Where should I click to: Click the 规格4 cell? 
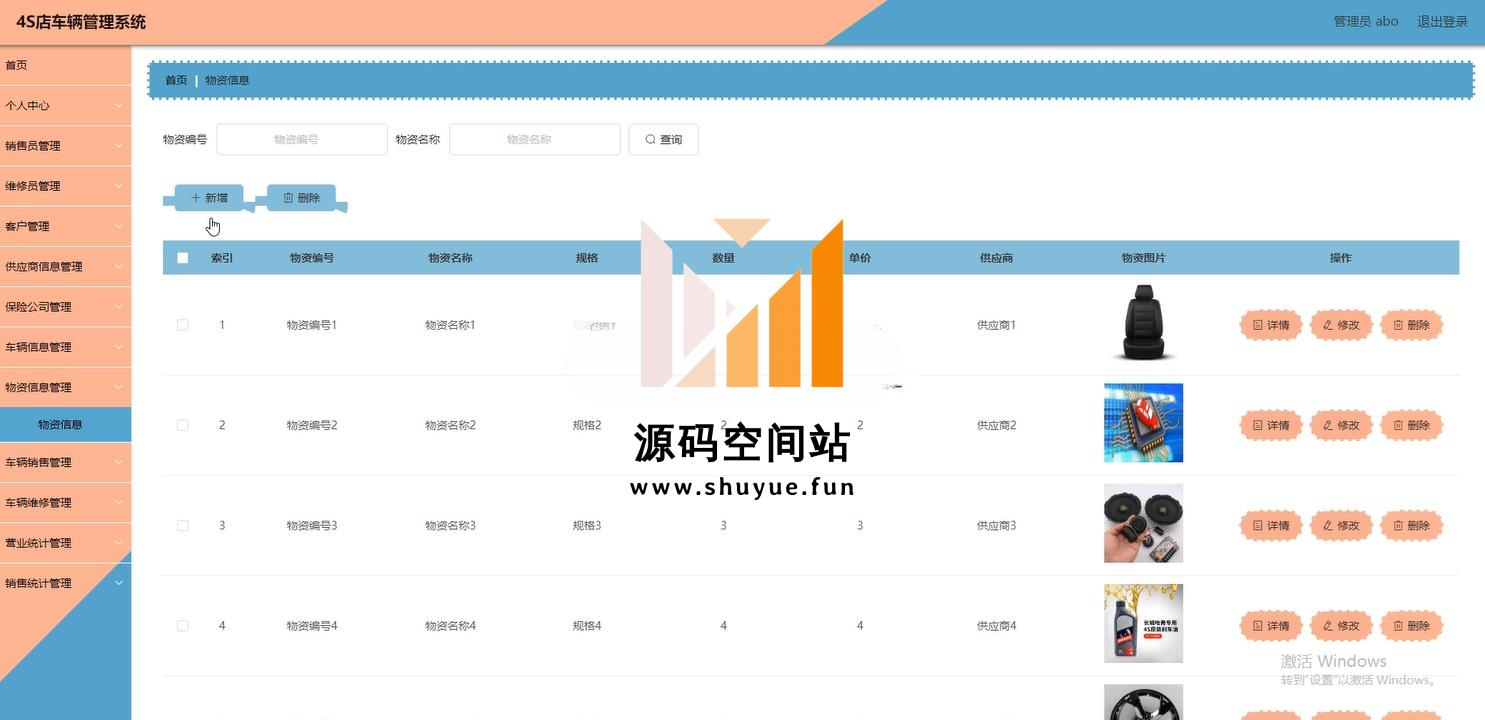click(x=587, y=626)
